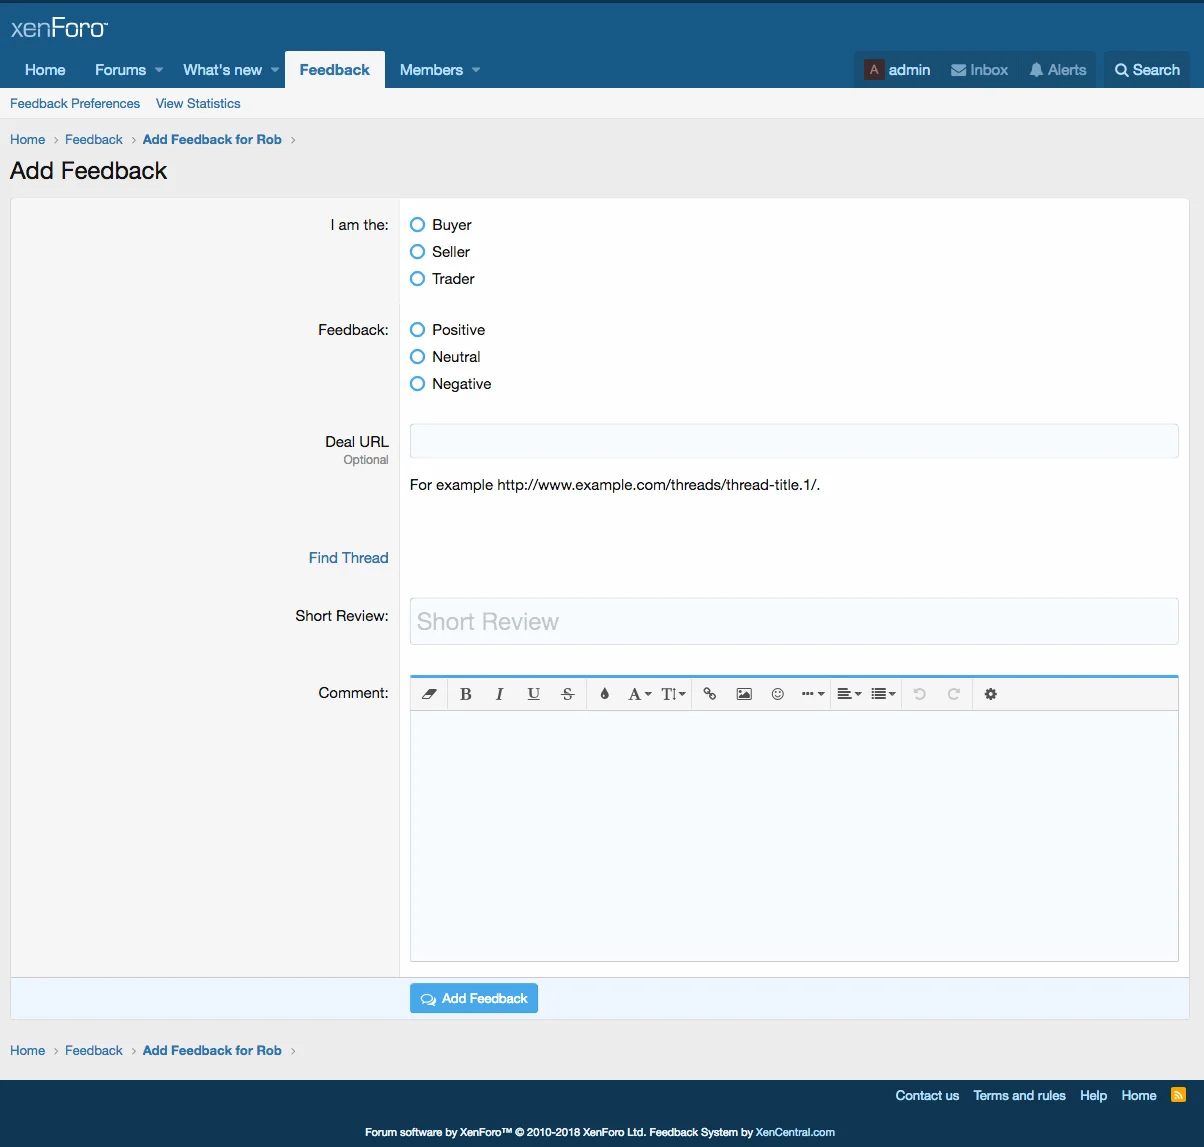
Task: Click the Remove formatting eraser icon
Action: tap(429, 694)
